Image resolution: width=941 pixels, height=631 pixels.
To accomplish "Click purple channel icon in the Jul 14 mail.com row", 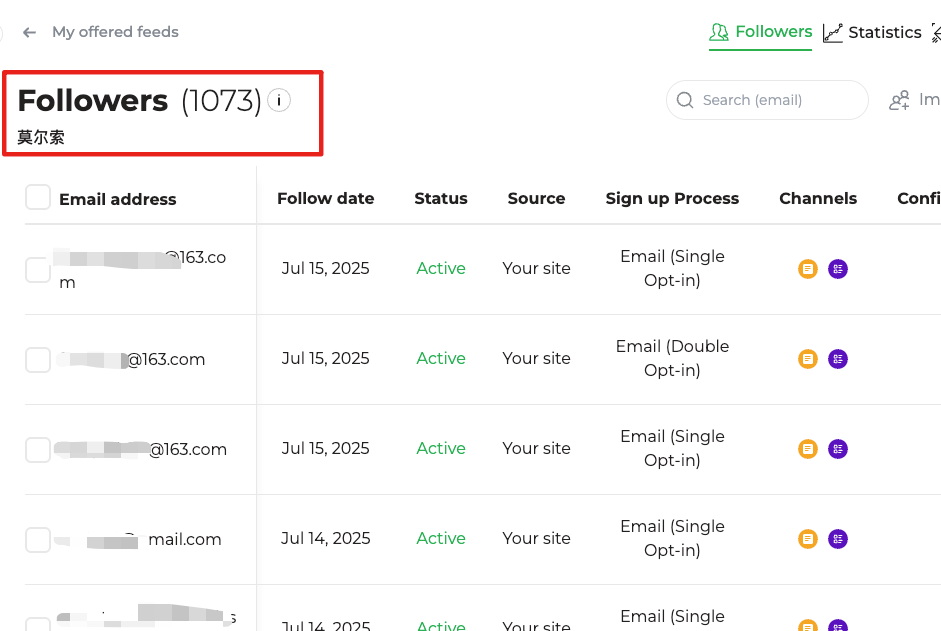I will (838, 539).
